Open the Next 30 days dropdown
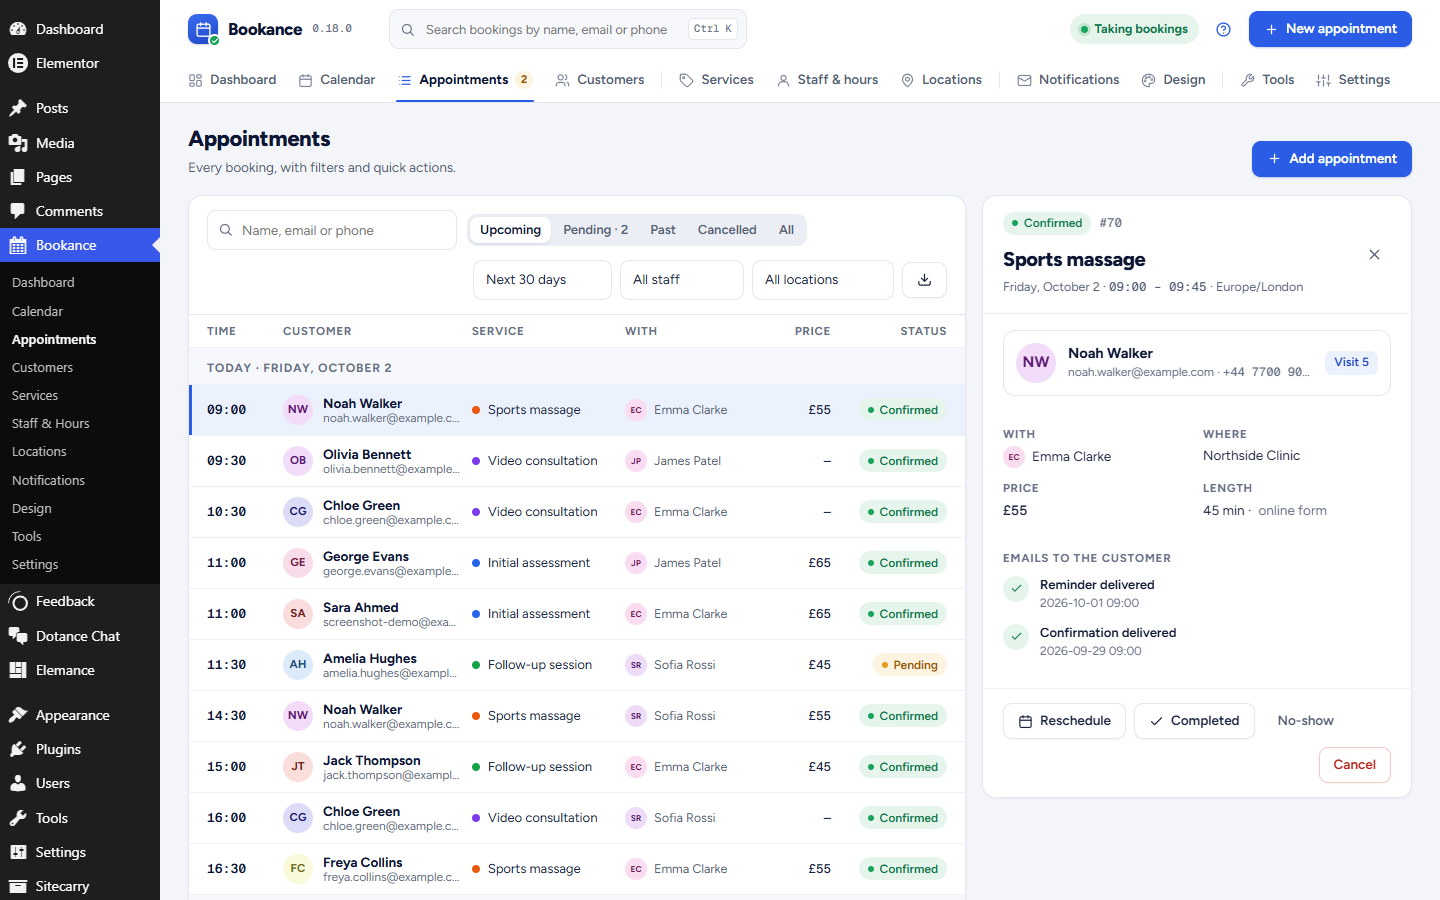Image resolution: width=1440 pixels, height=900 pixels. click(542, 280)
